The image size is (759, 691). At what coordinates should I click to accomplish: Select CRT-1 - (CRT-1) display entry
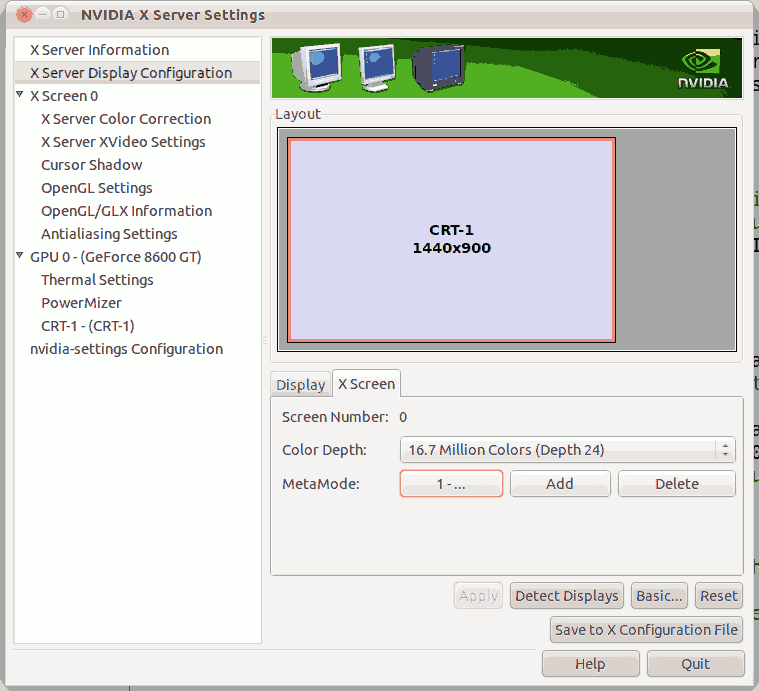pos(88,326)
